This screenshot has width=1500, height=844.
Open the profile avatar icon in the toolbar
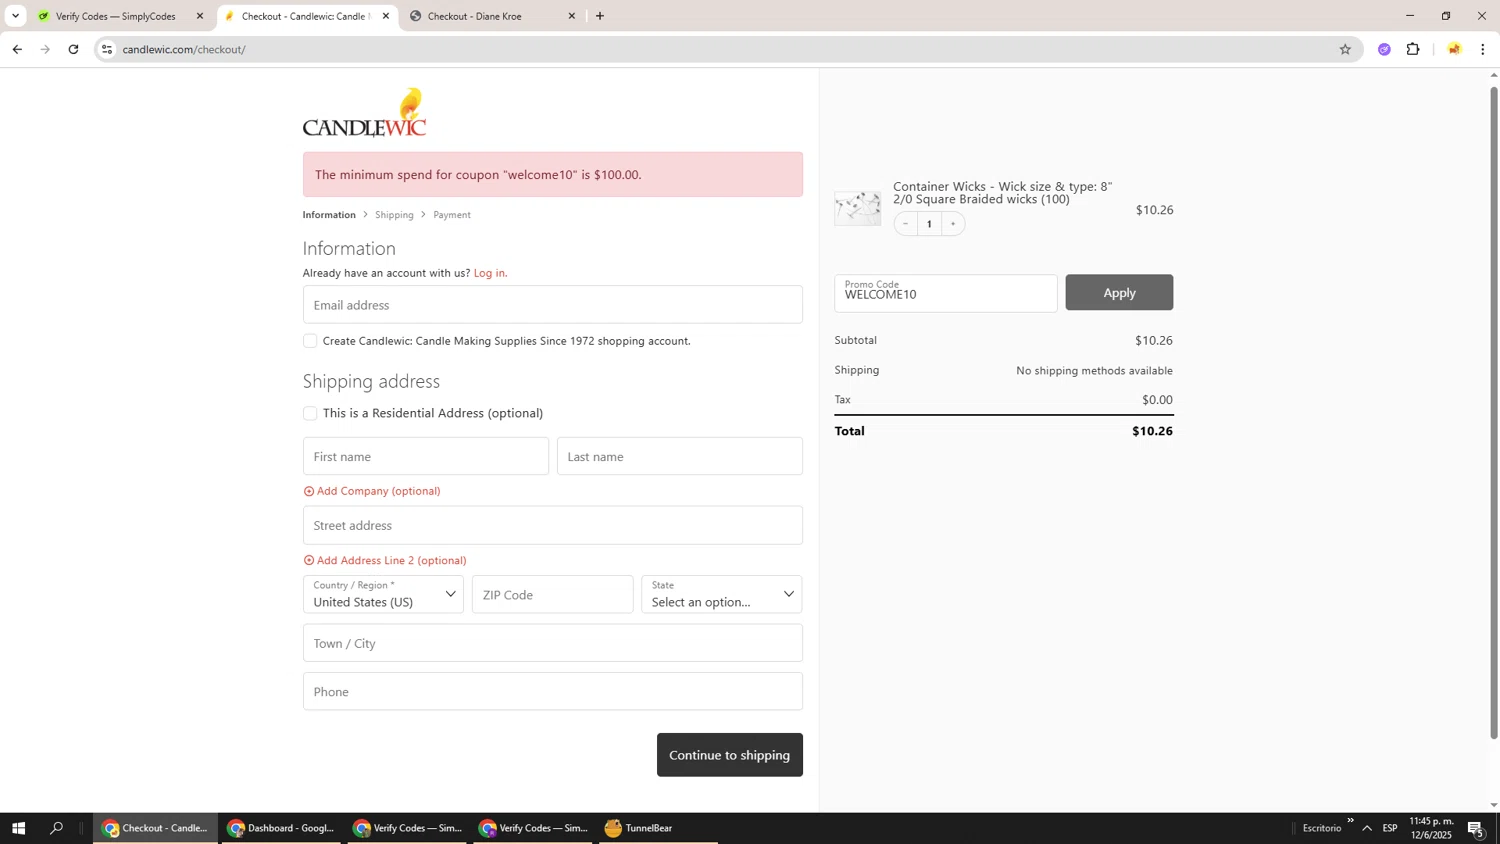tap(1454, 49)
